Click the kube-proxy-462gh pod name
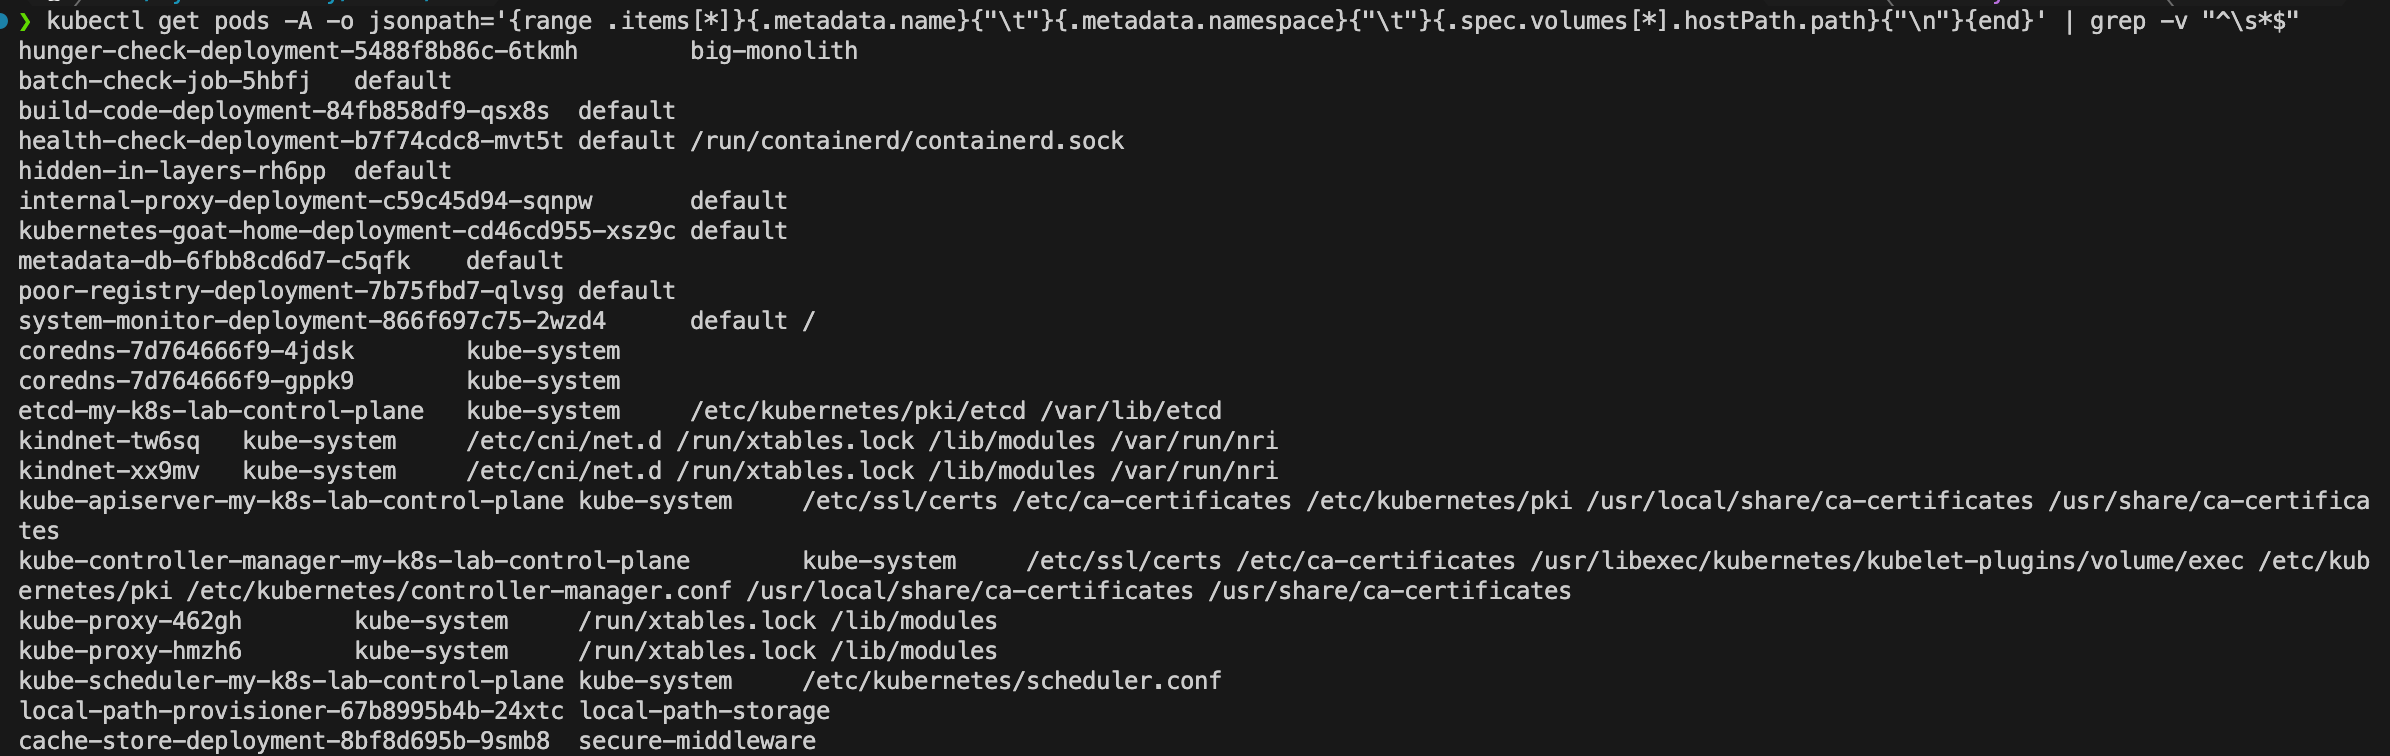The width and height of the screenshot is (2390, 756). click(130, 621)
